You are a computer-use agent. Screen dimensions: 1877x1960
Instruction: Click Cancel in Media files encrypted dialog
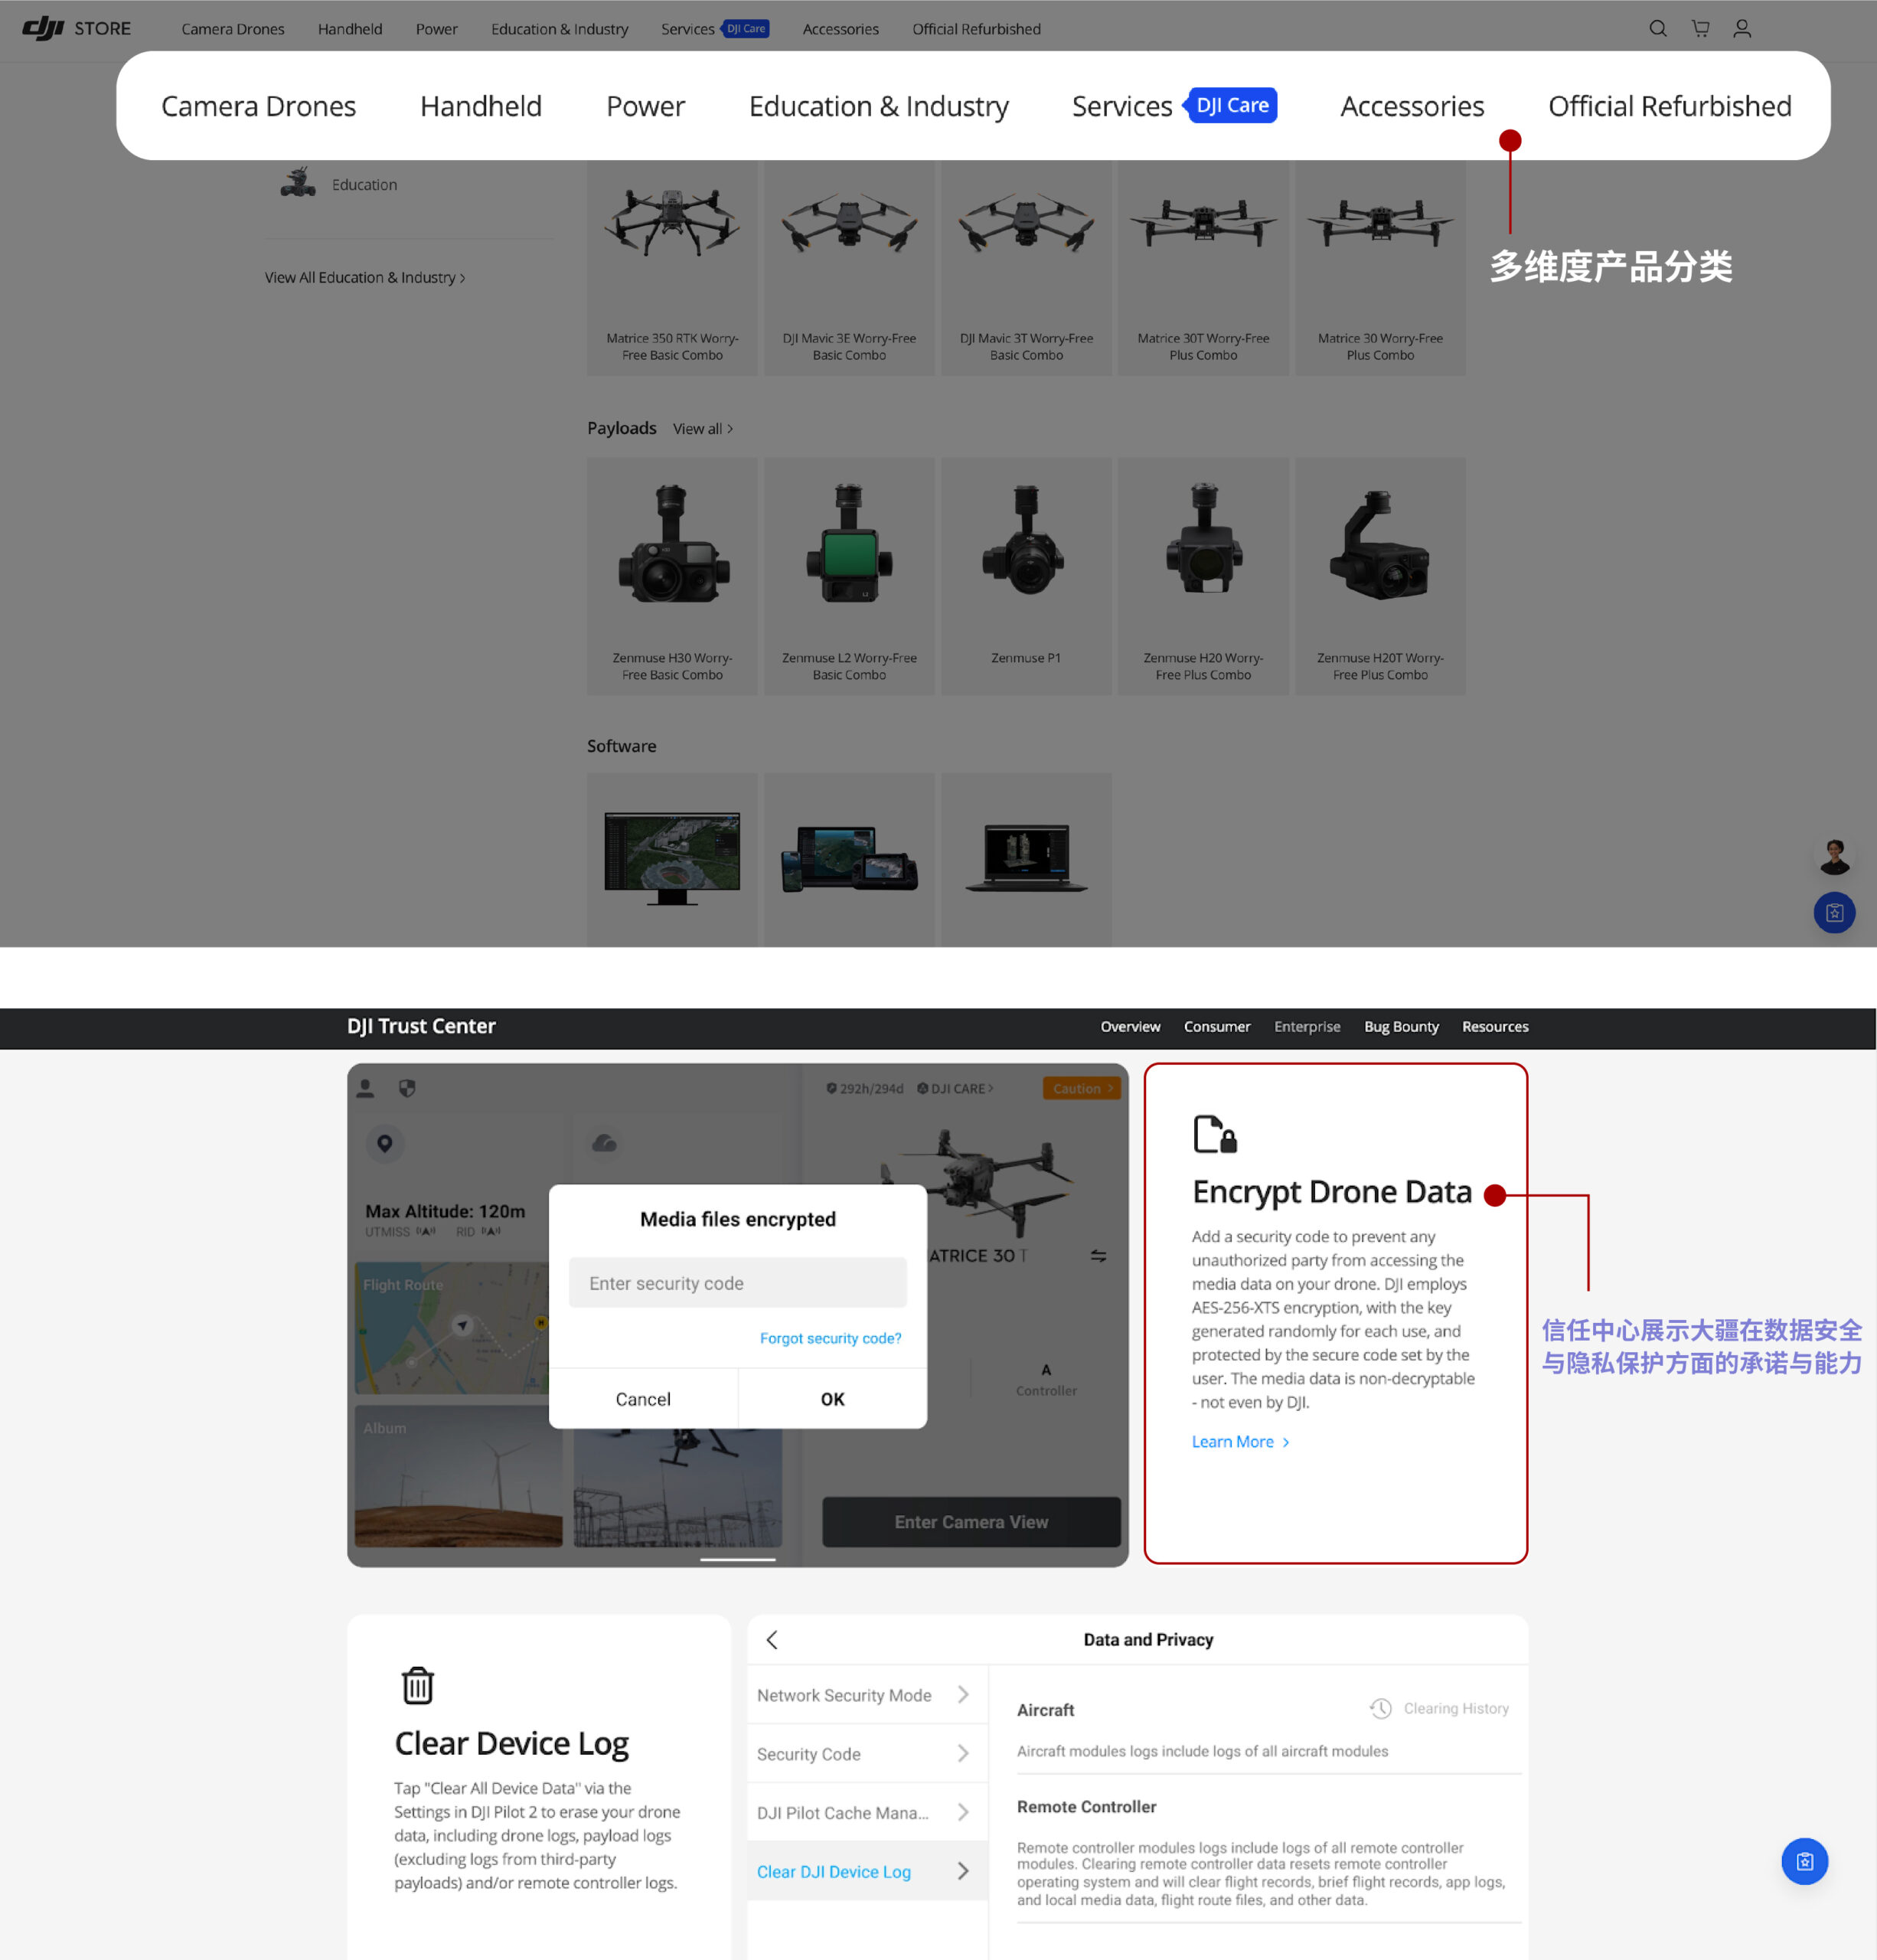point(643,1398)
